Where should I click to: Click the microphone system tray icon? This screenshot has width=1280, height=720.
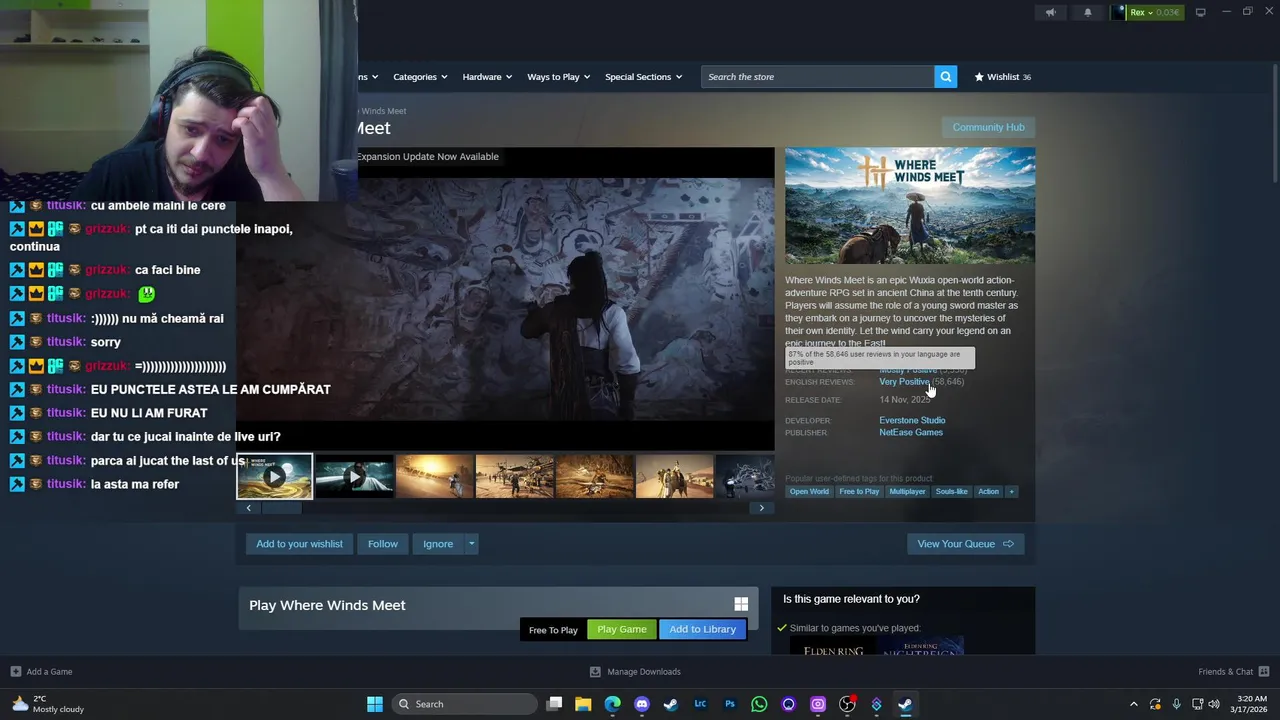click(x=1176, y=704)
